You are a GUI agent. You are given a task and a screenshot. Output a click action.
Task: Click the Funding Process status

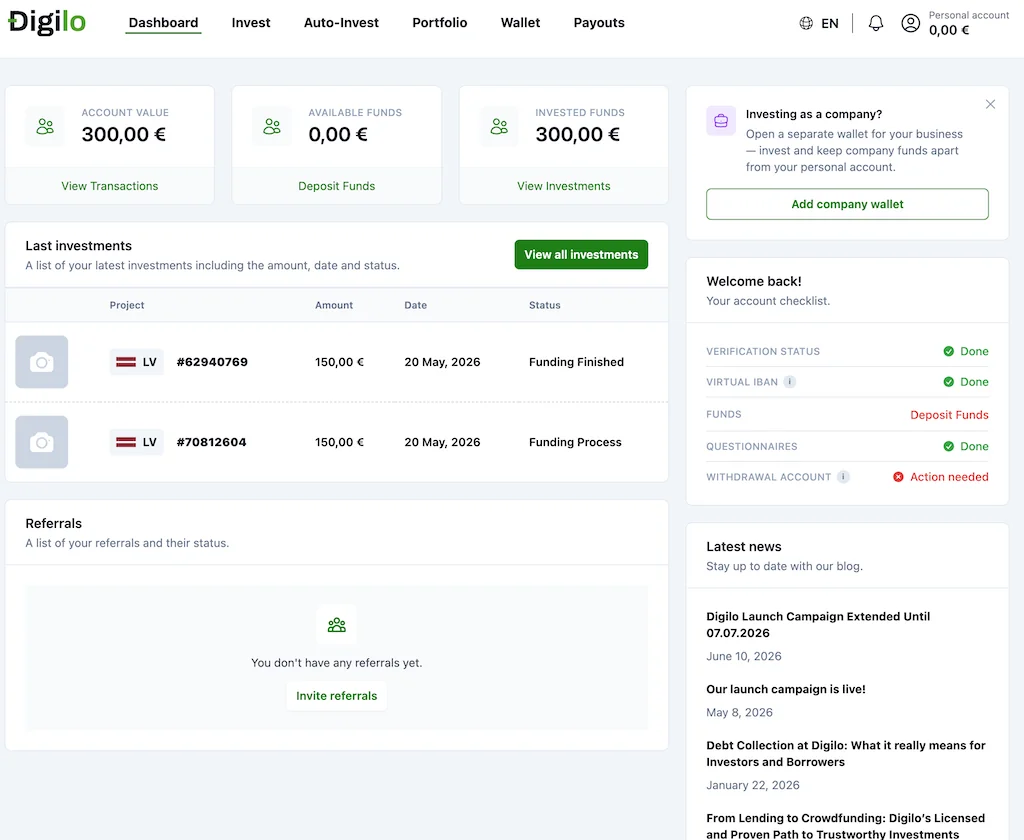(575, 442)
